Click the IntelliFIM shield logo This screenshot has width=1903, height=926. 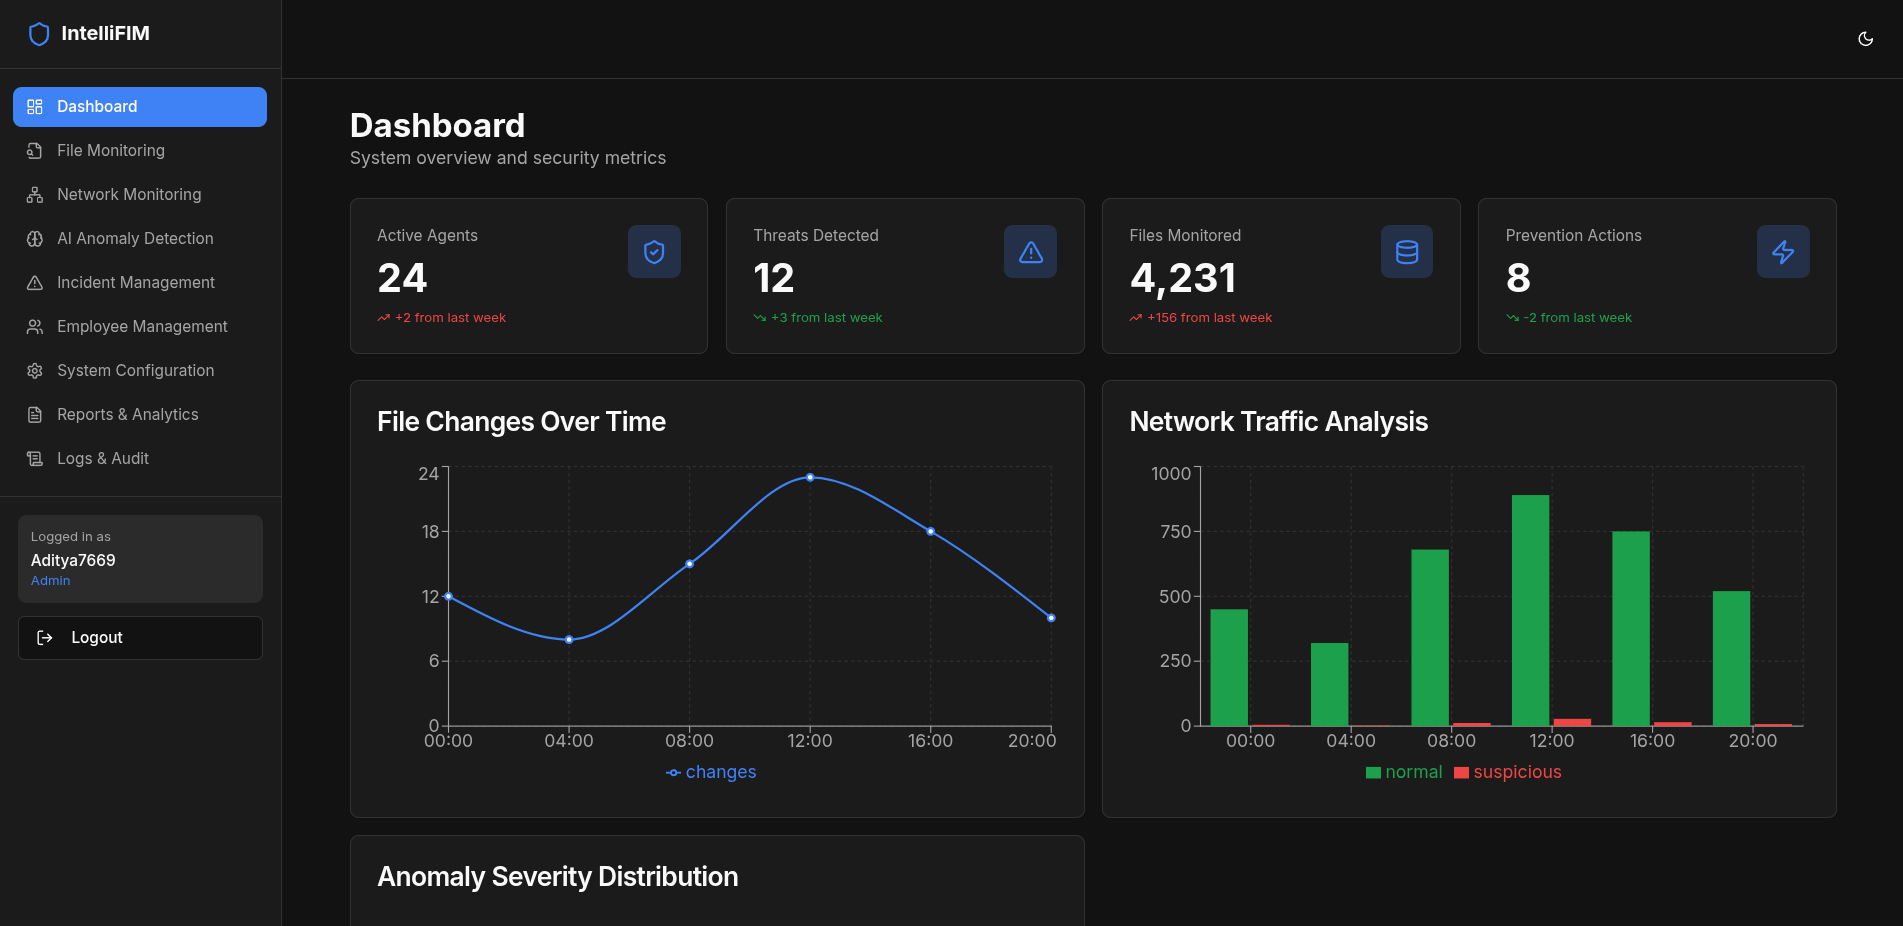39,34
